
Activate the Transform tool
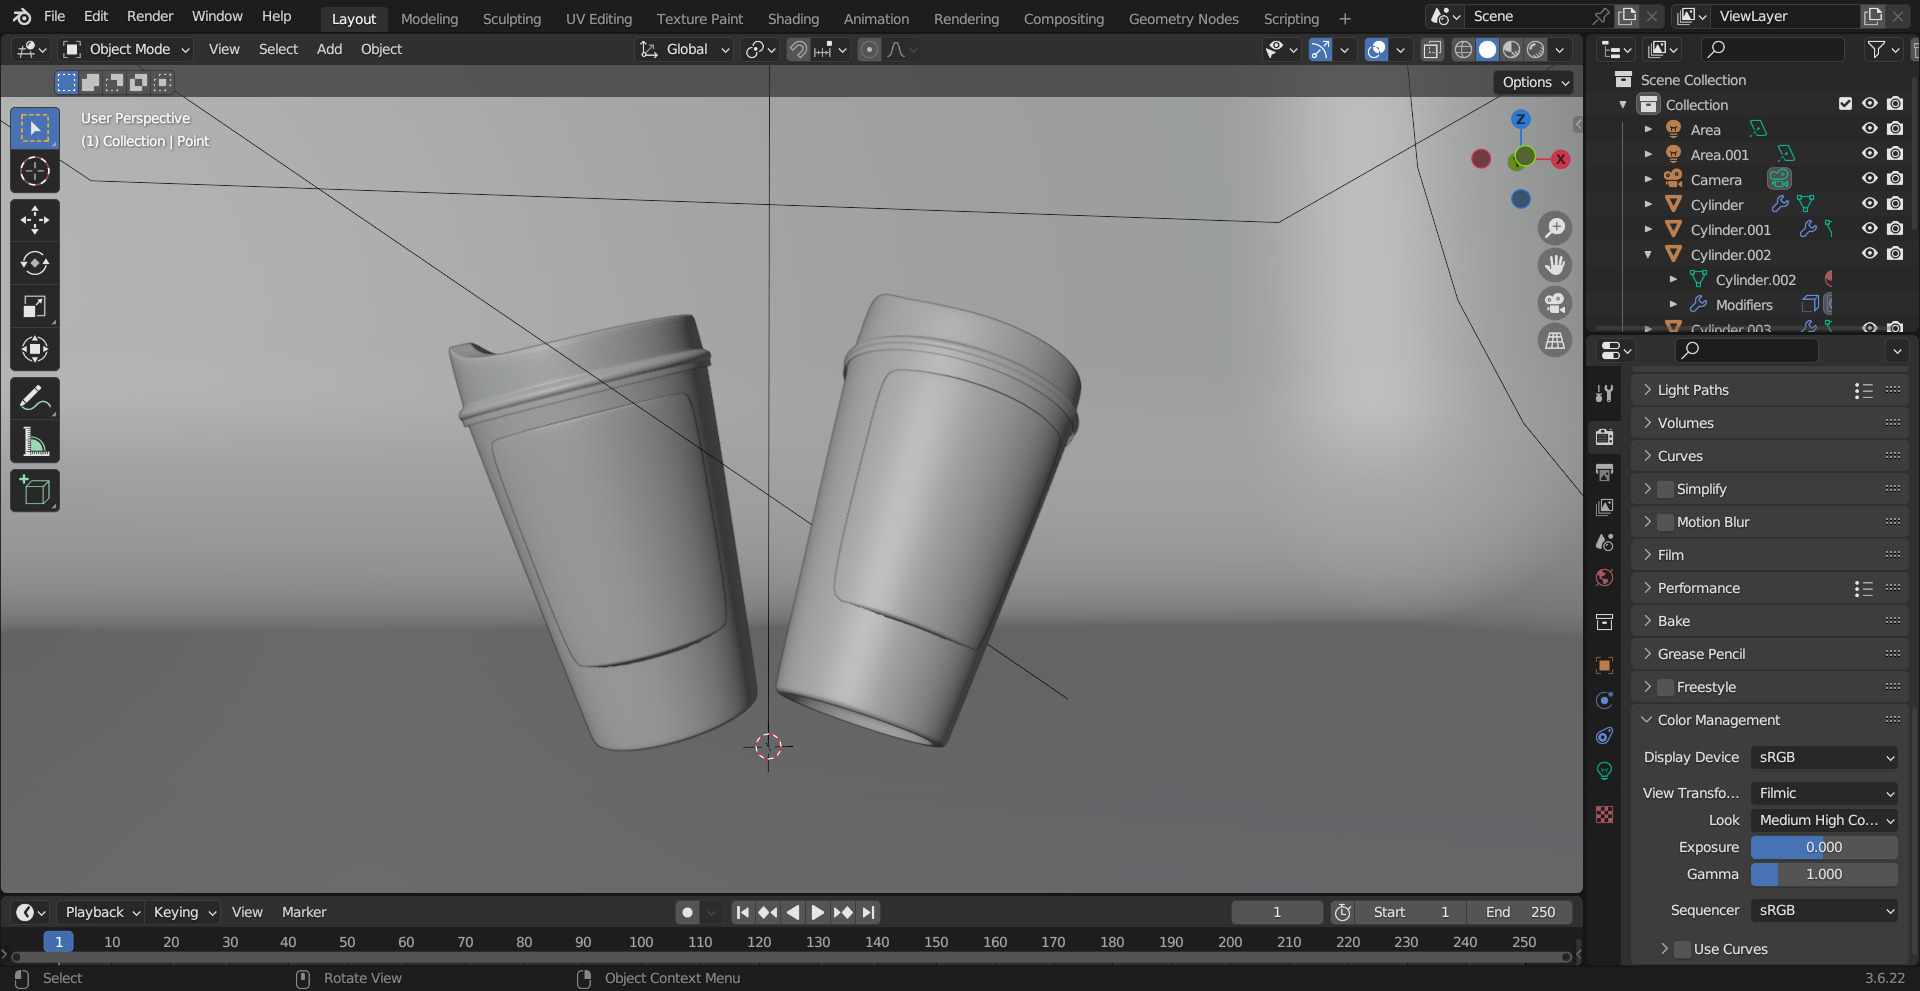35,349
